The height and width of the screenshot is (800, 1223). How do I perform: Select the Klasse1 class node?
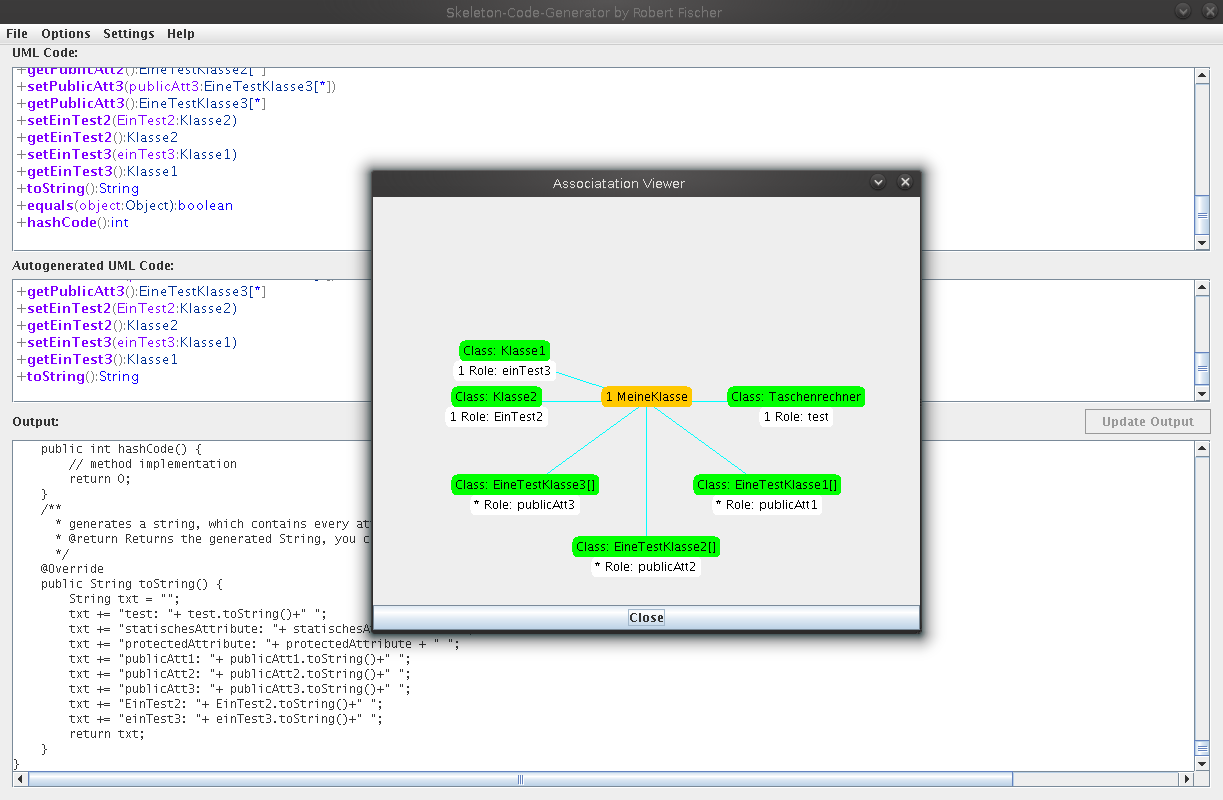pos(505,351)
